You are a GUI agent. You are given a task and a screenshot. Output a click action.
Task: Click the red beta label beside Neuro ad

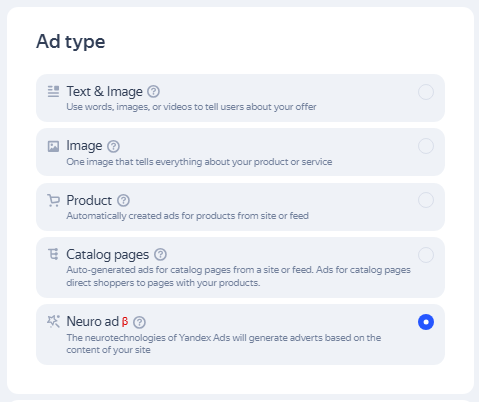(x=125, y=322)
